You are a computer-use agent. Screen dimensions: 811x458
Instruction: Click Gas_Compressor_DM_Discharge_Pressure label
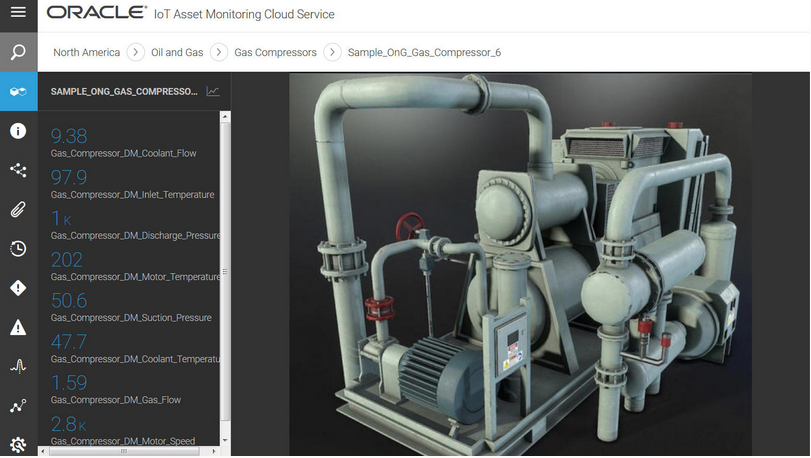click(135, 236)
